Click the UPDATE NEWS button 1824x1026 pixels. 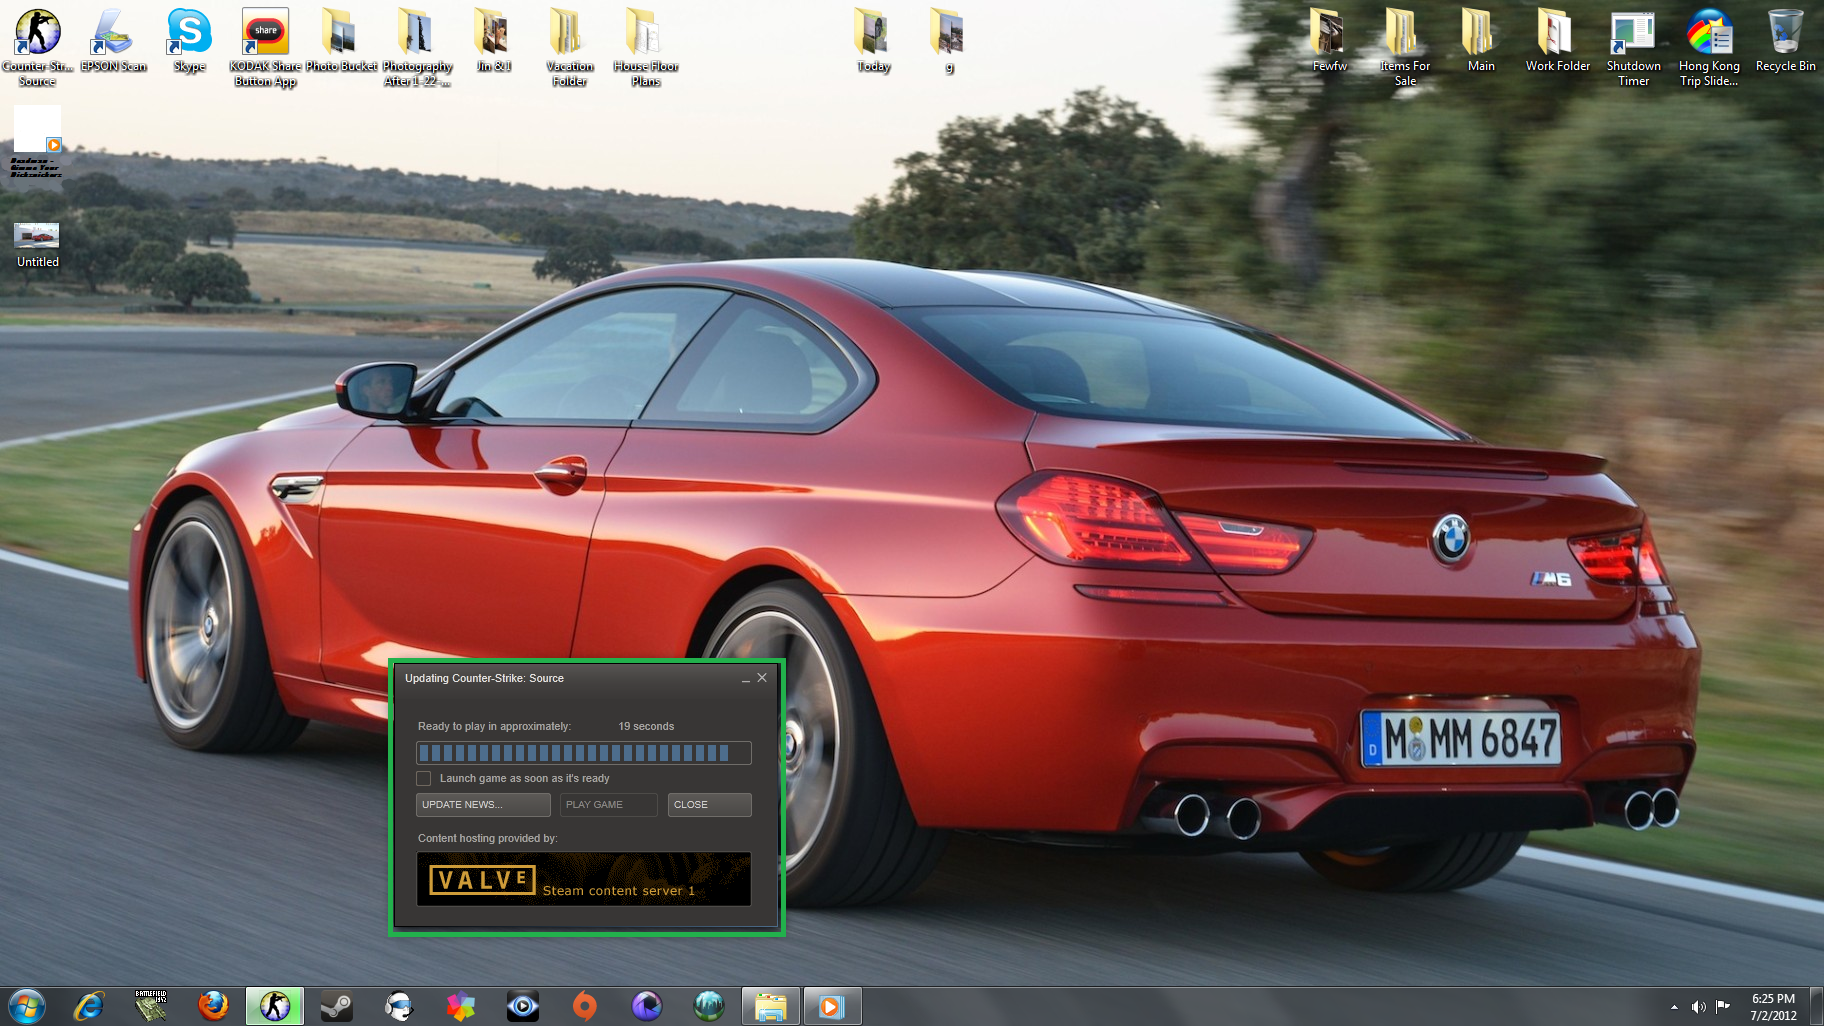click(x=483, y=805)
